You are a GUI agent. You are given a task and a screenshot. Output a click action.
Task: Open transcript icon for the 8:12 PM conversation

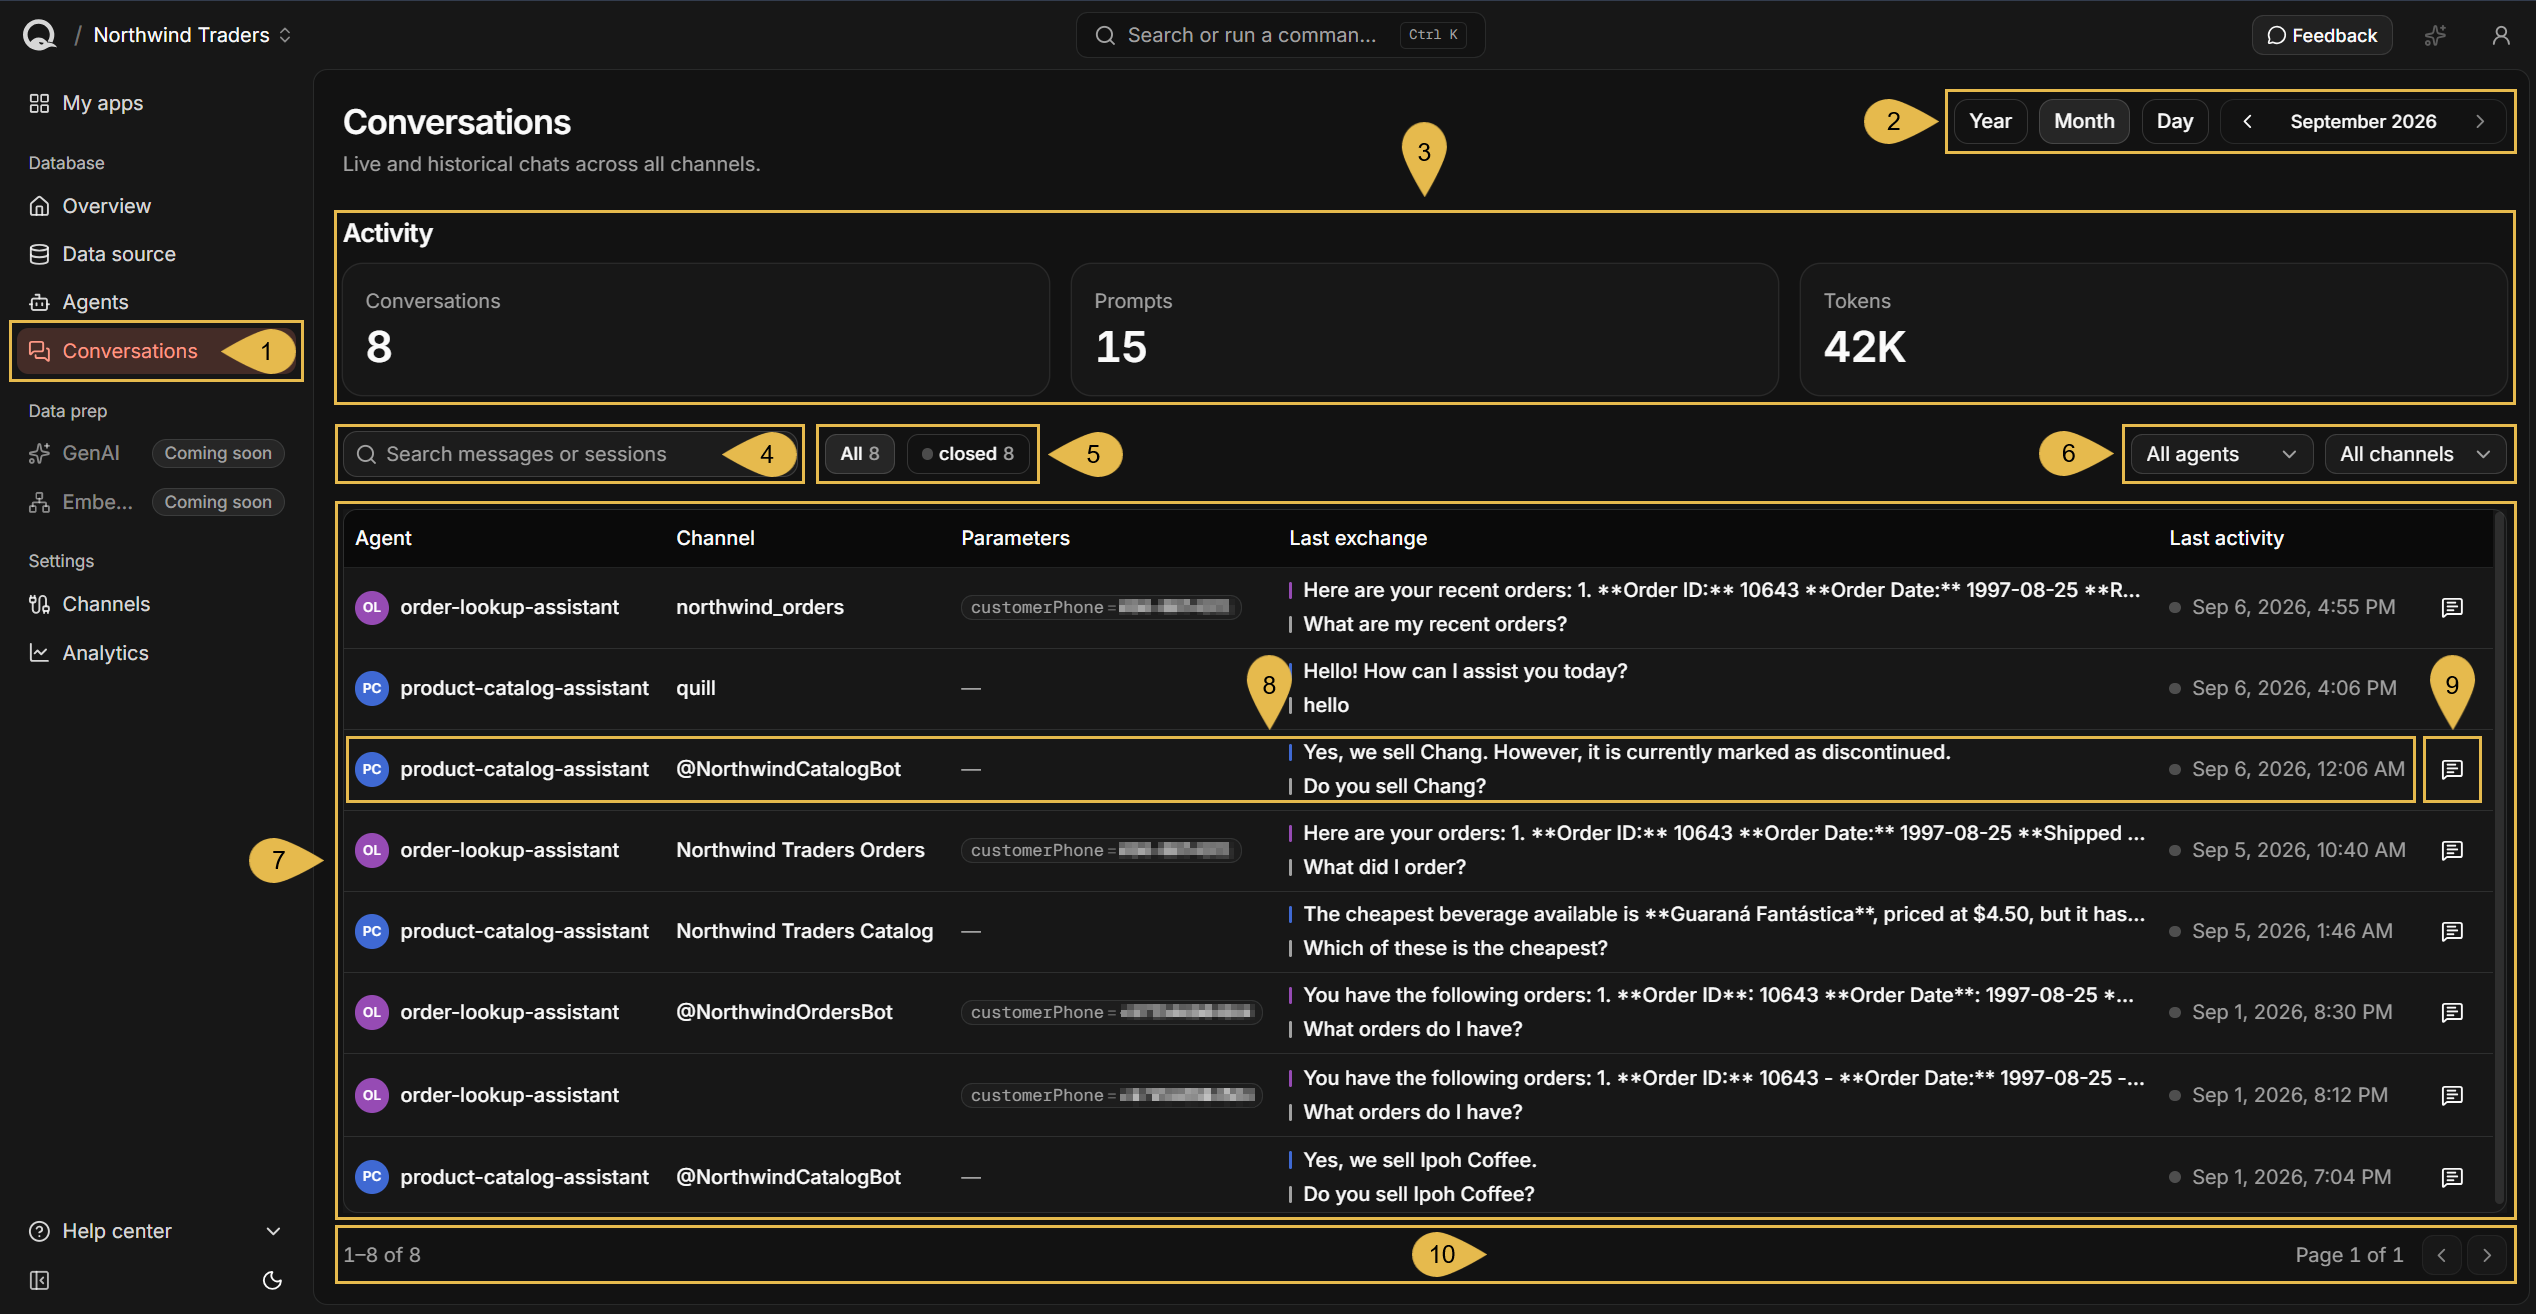point(2451,1095)
